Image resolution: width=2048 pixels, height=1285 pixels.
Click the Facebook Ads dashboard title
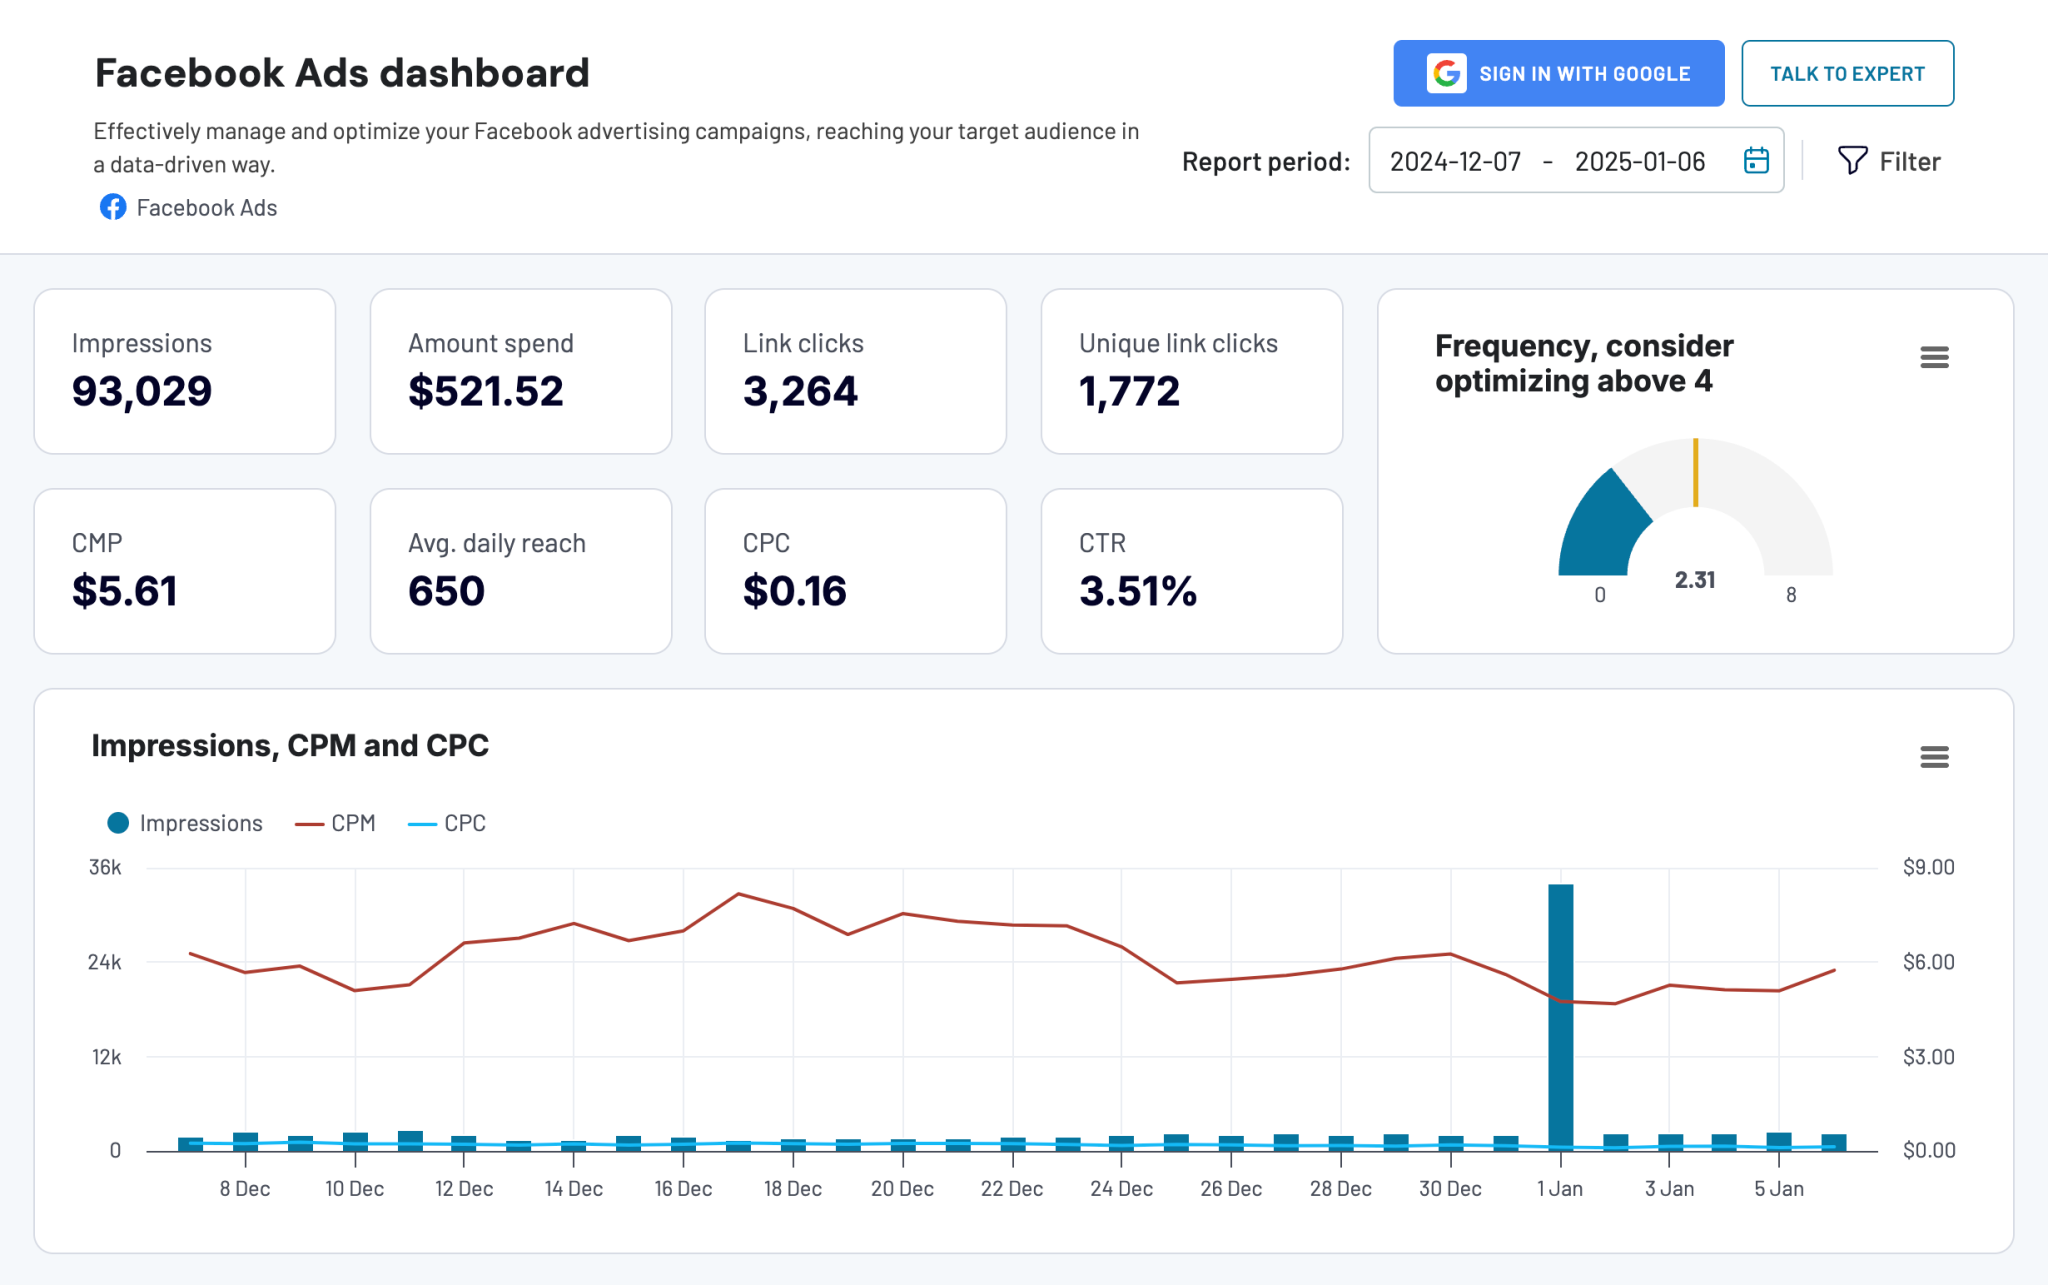point(342,72)
